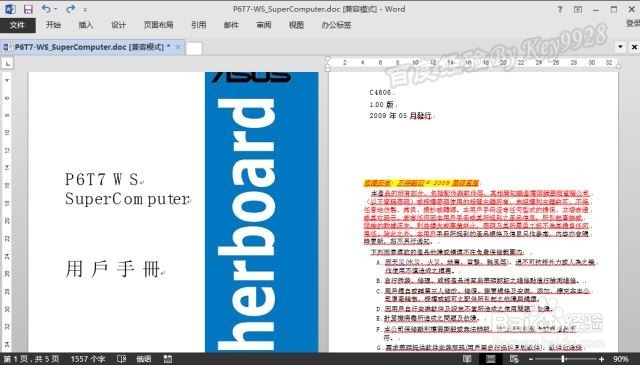Screen dimensions: 640x365
Task: Click the 2009 年 05 月發行 text line
Action: pos(400,116)
